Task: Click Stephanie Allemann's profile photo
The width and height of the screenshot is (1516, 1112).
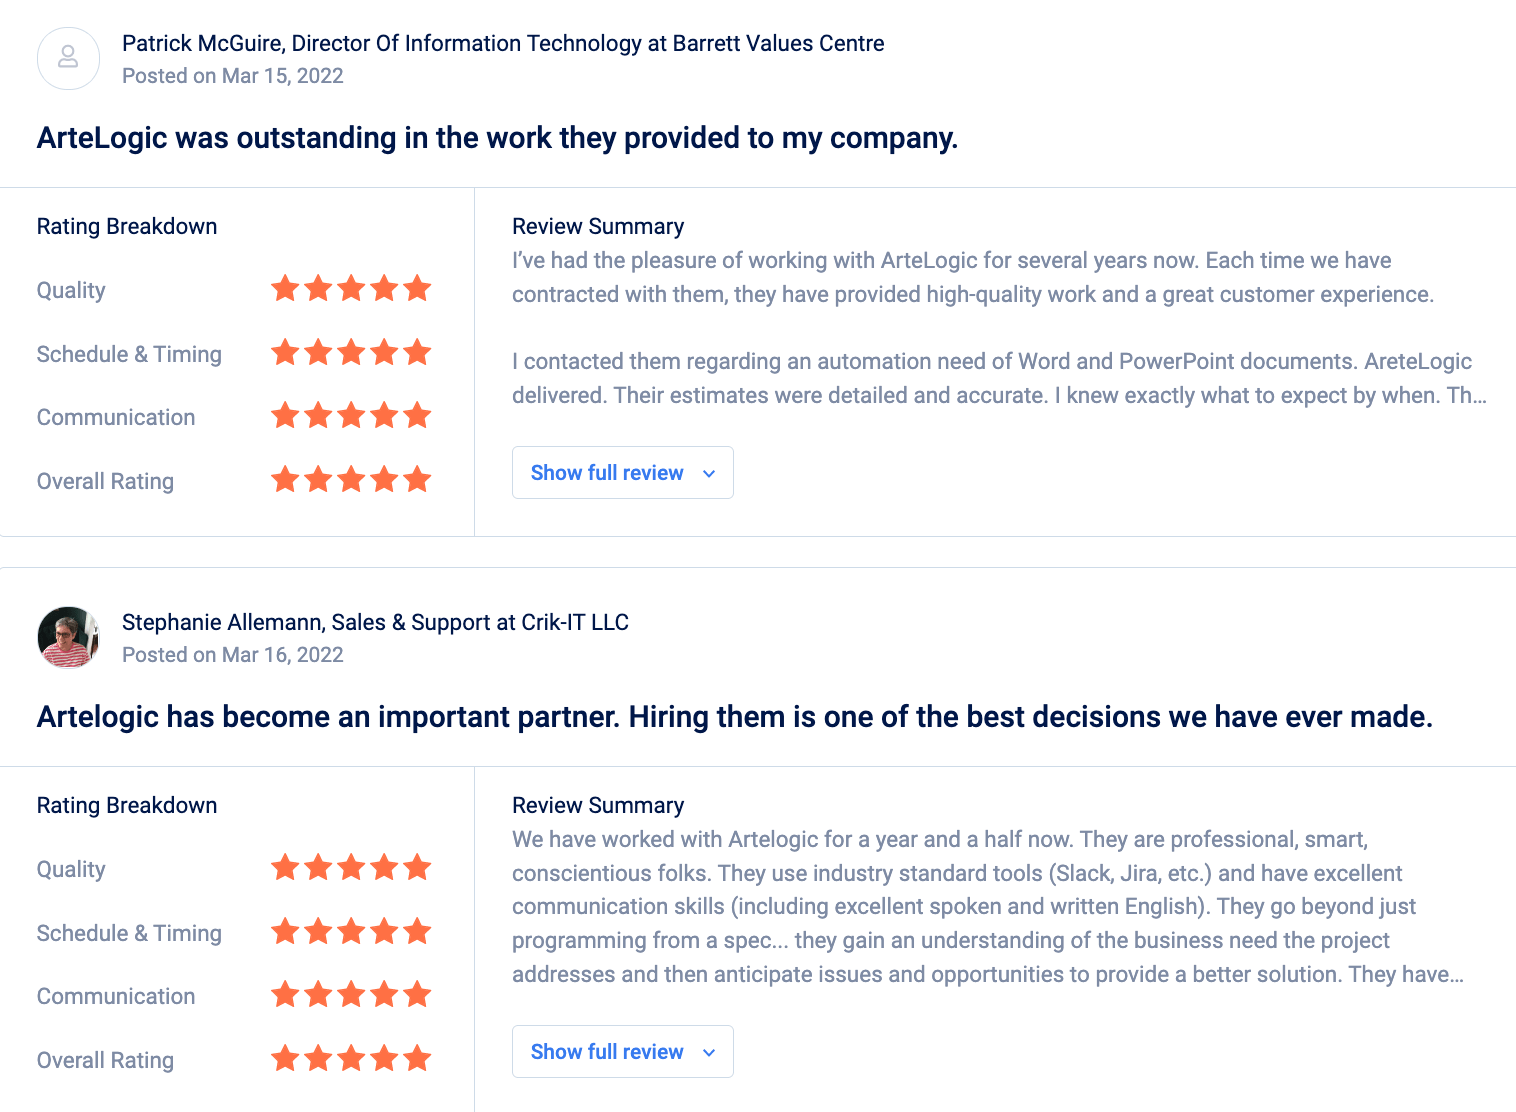Action: (68, 637)
